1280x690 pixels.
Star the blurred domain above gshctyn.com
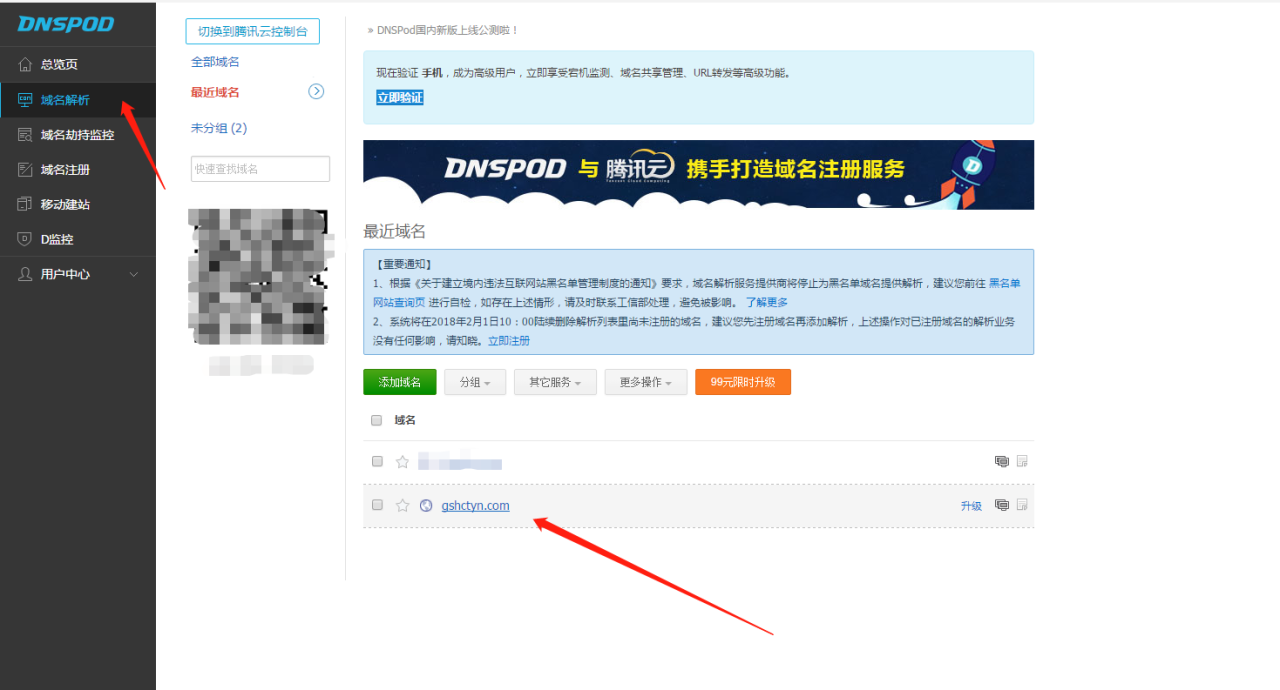coord(403,462)
